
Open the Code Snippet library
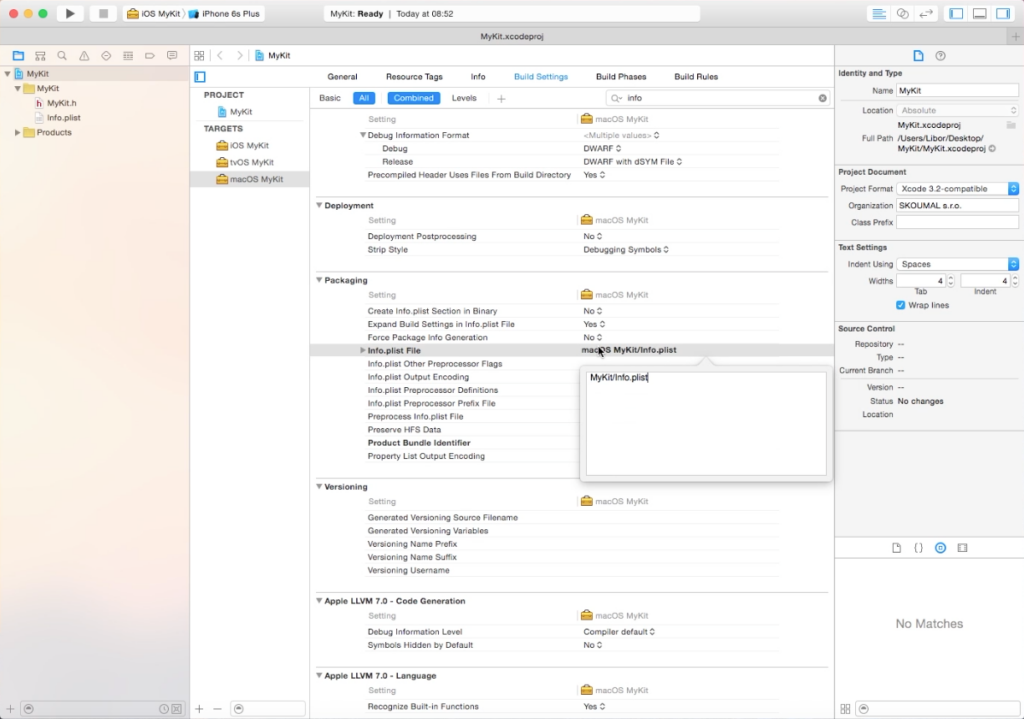[918, 548]
